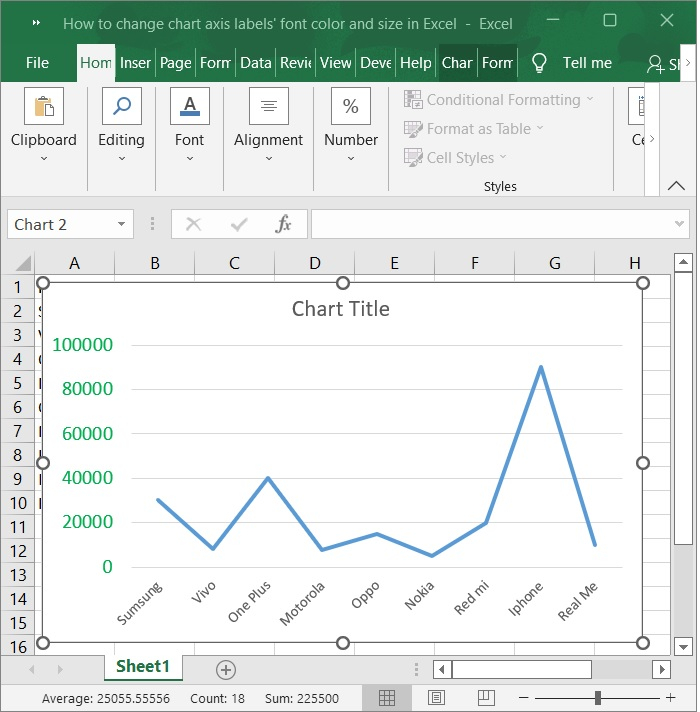Switch to Normal view in status bar
700x712 pixels.
[387, 697]
